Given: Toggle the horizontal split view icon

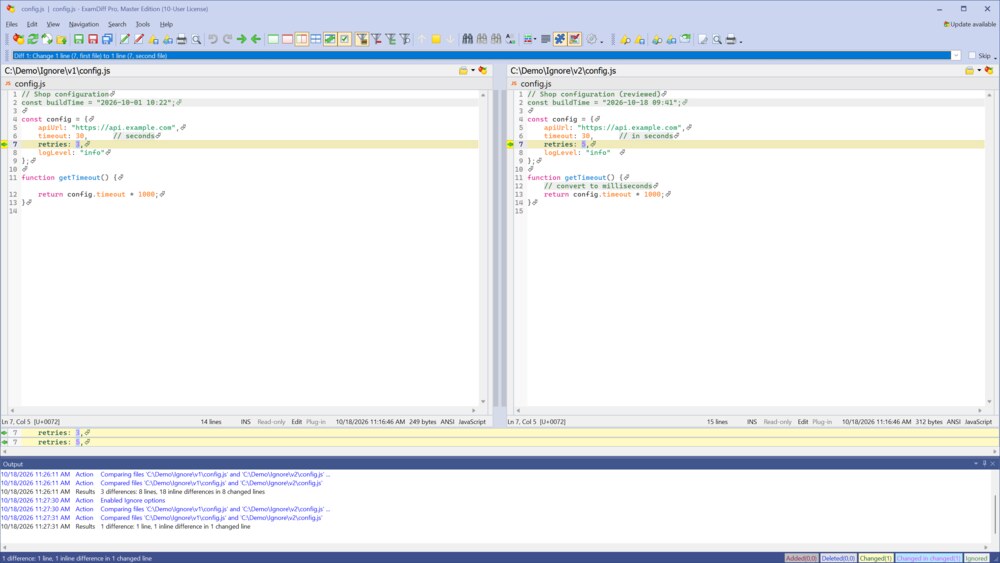Looking at the screenshot, I should click(316, 40).
